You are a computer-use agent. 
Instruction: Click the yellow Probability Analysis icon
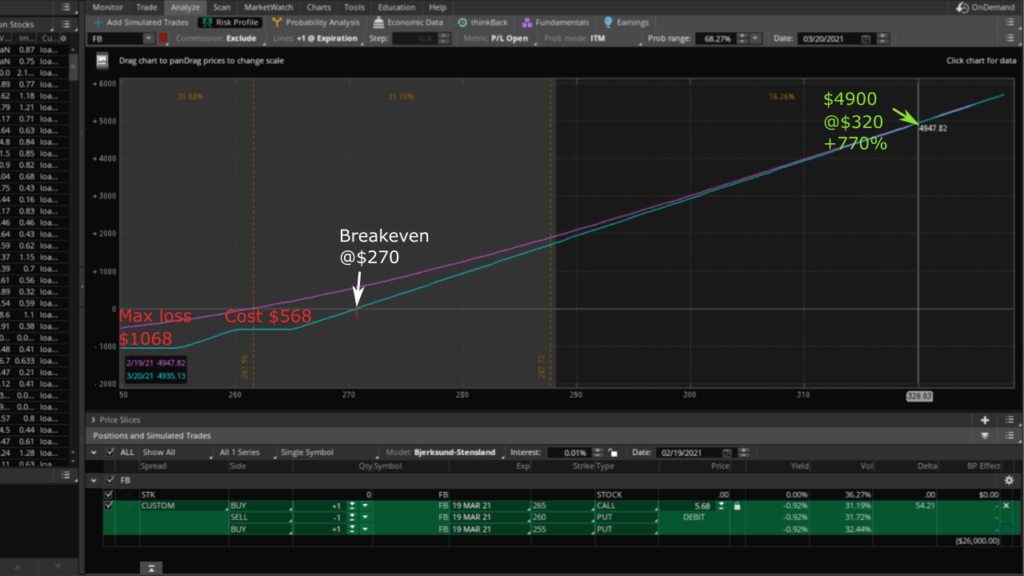[x=277, y=22]
